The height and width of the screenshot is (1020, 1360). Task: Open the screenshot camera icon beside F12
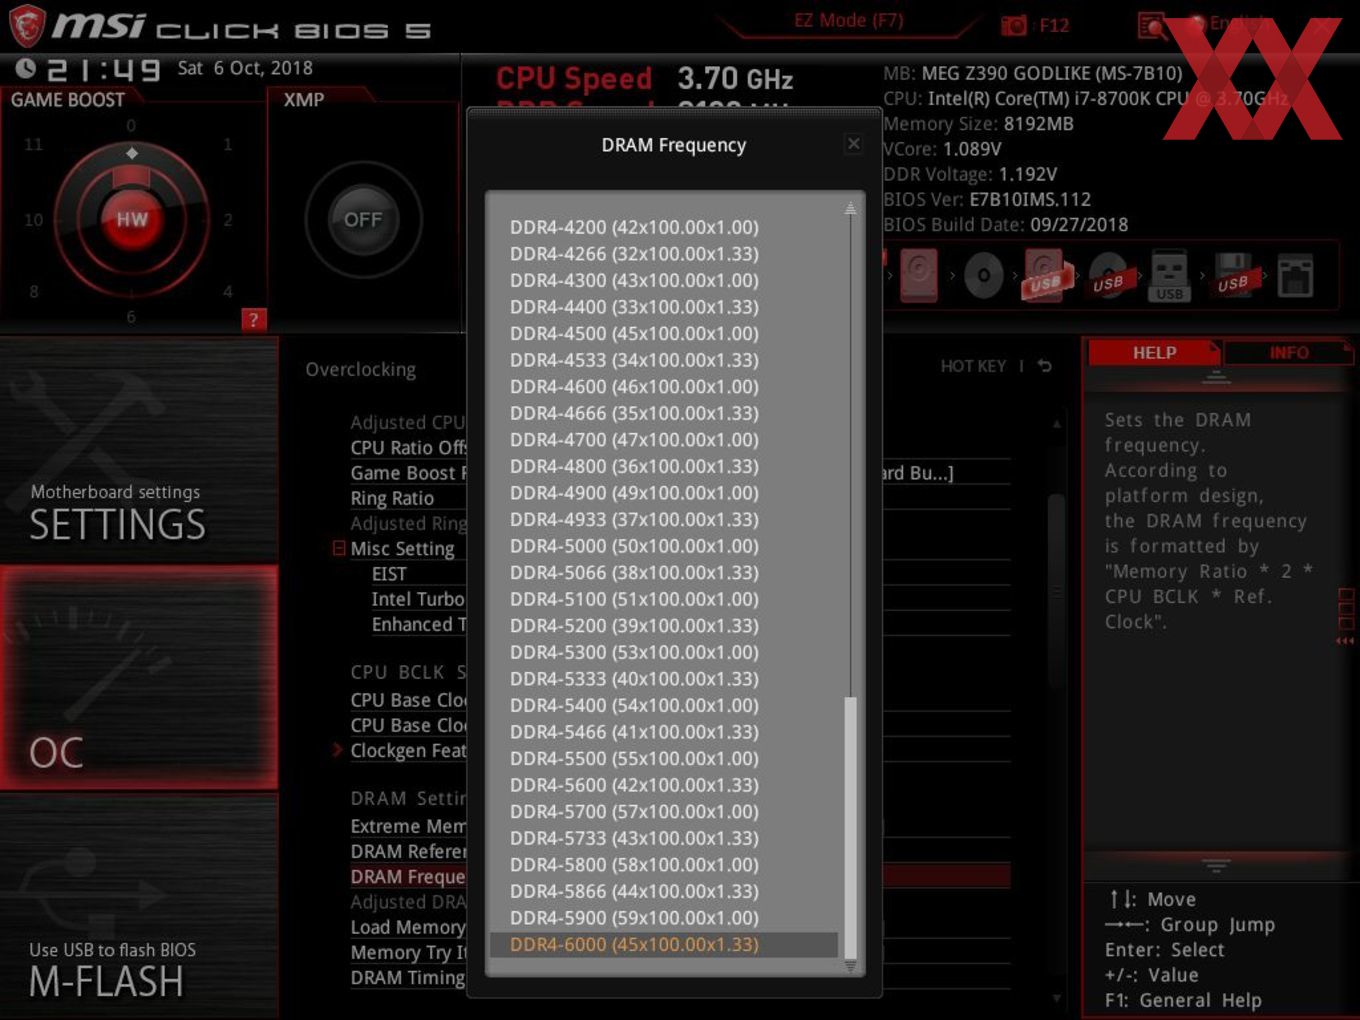click(x=1014, y=25)
